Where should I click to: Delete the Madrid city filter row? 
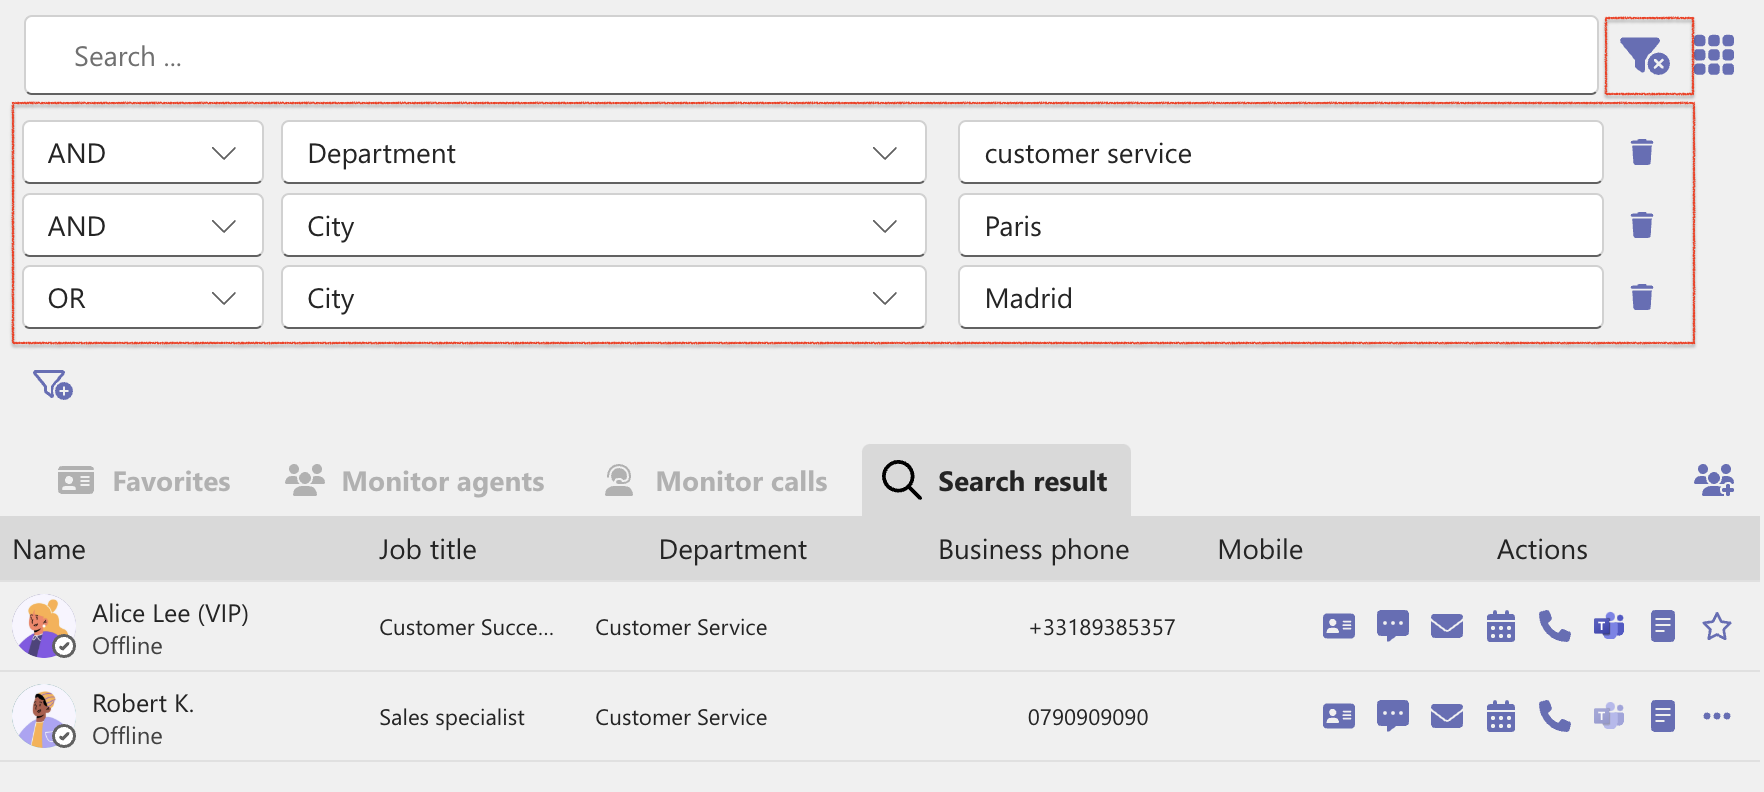click(x=1642, y=297)
